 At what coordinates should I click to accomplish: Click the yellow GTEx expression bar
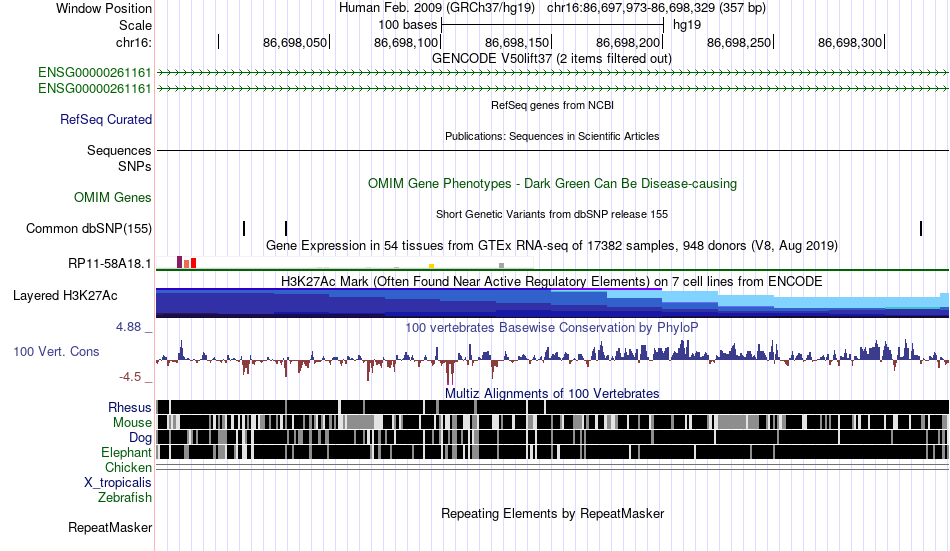(x=431, y=266)
